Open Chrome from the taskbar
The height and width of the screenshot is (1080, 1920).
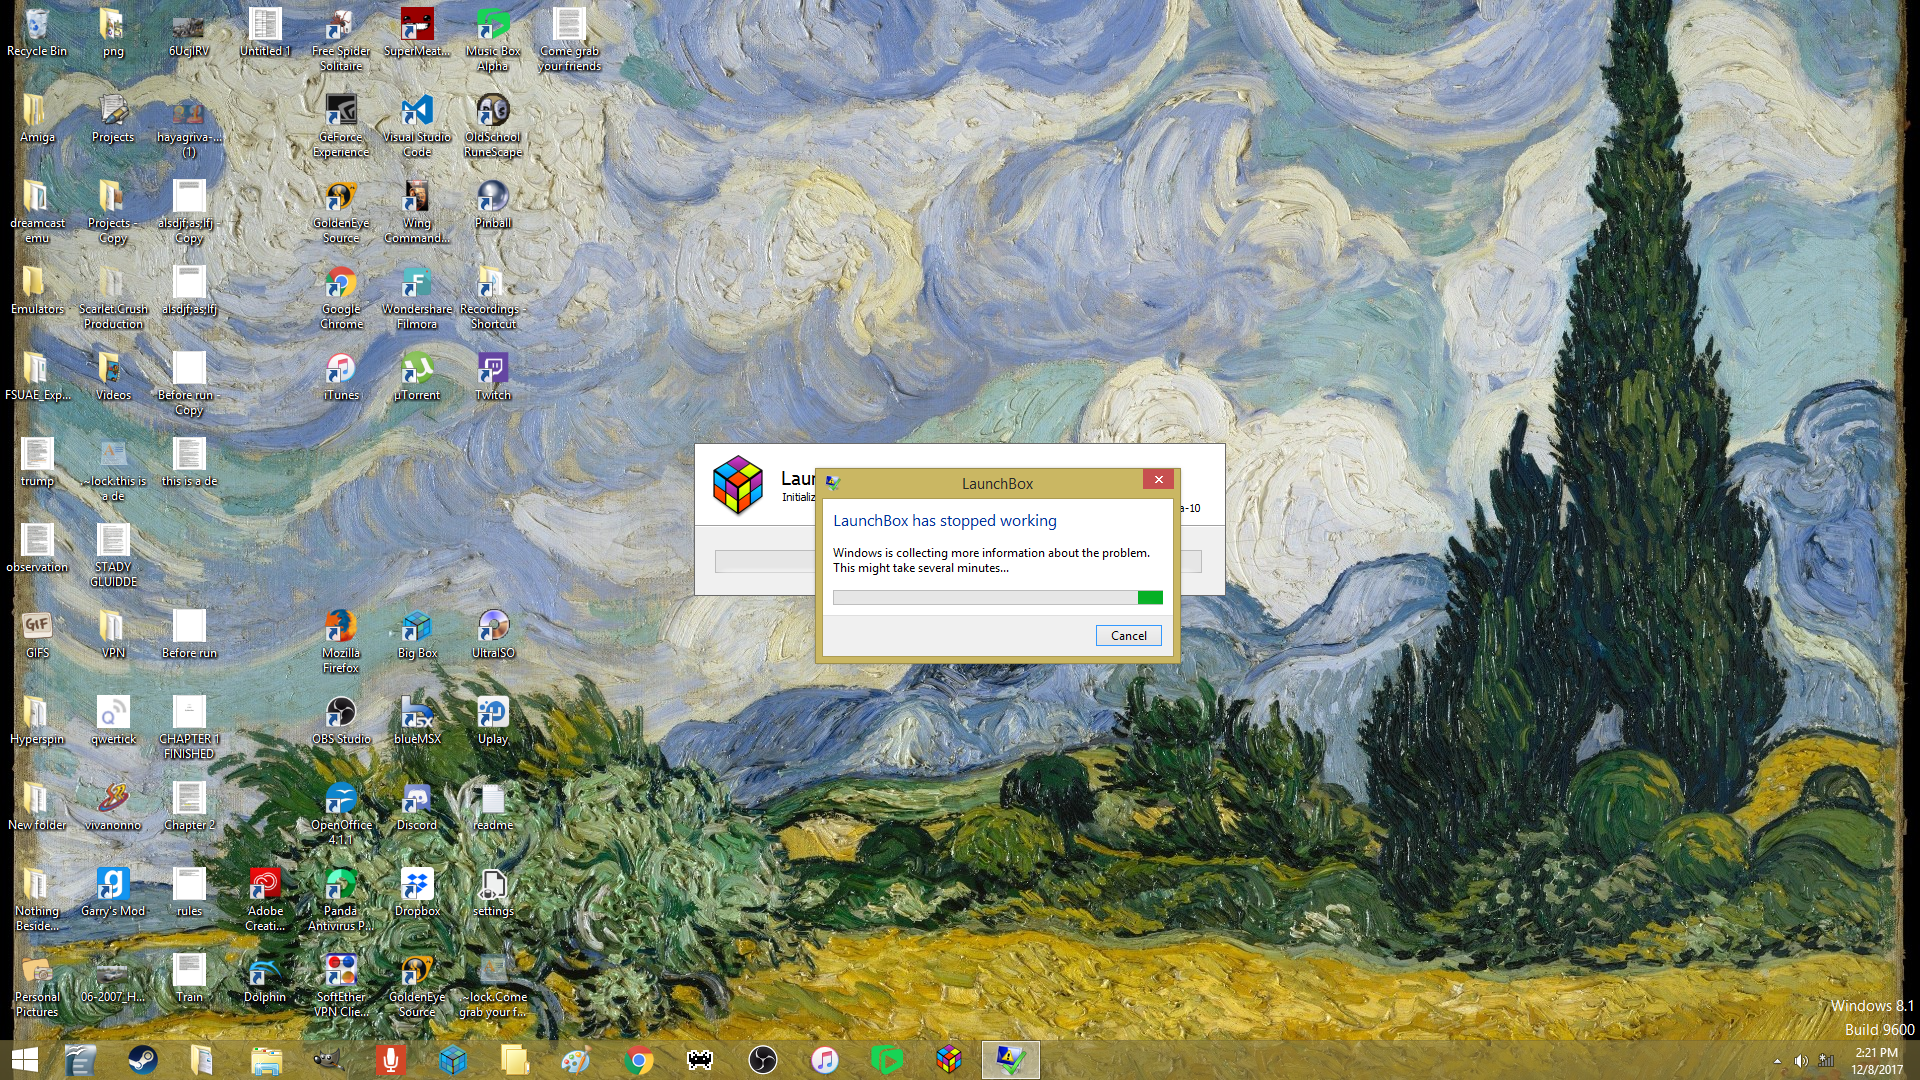tap(638, 1060)
